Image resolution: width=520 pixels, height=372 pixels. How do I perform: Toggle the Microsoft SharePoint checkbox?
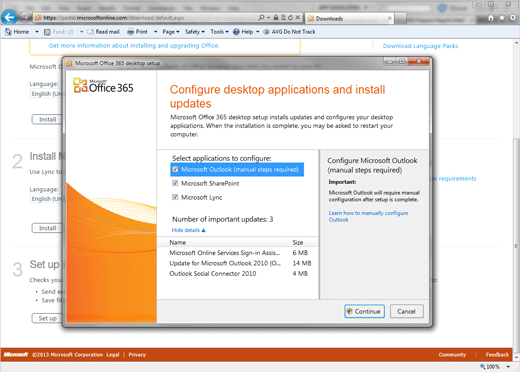tap(175, 183)
